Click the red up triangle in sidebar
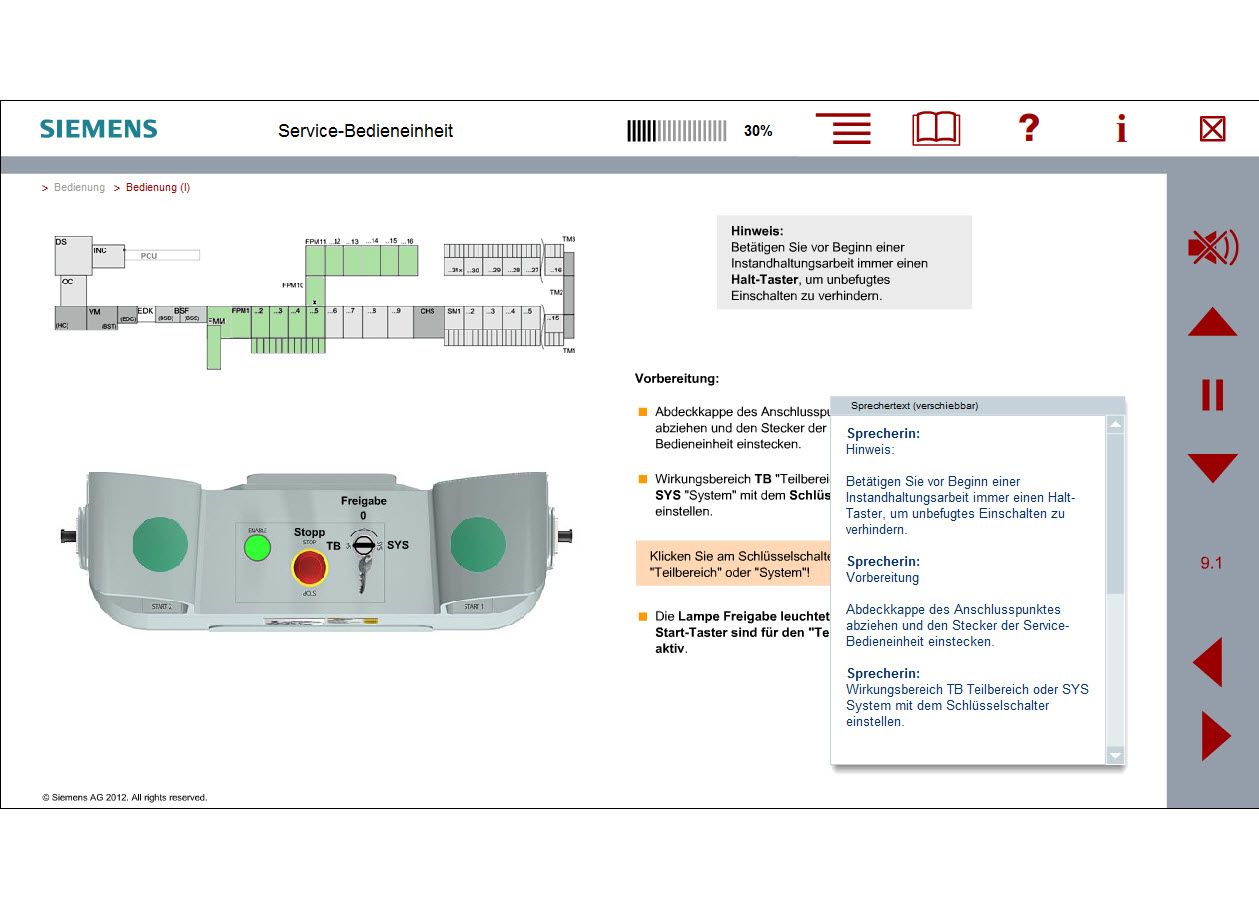Image resolution: width=1259 pixels, height=908 pixels. pos(1212,323)
